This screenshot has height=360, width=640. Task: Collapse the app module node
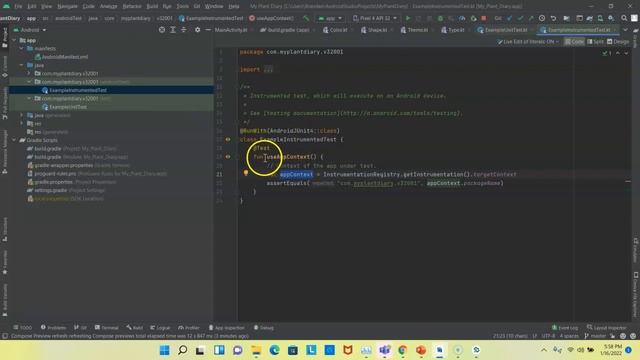point(15,40)
